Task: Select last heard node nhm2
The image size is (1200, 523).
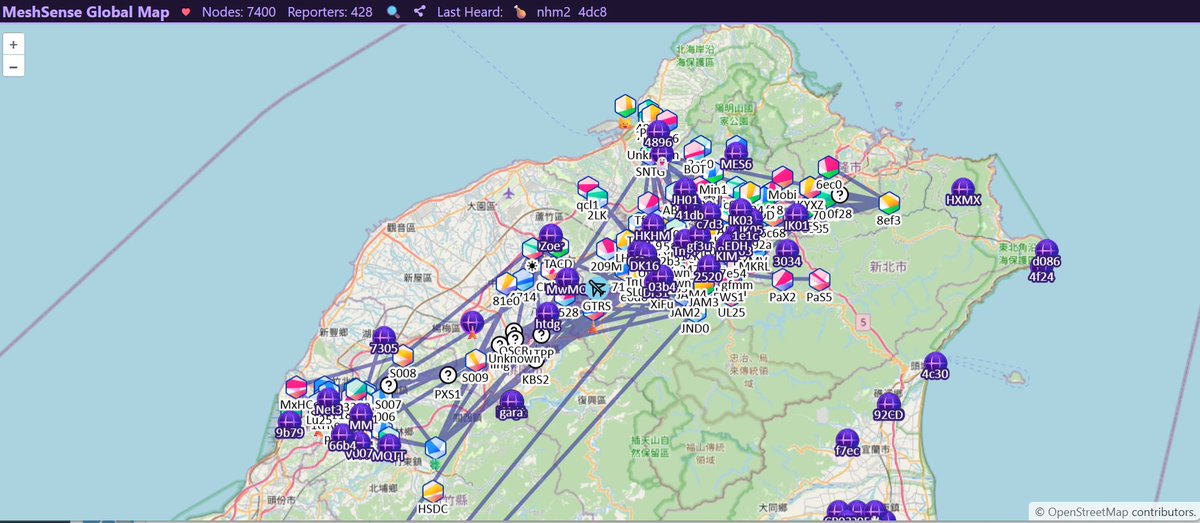Action: 553,12
